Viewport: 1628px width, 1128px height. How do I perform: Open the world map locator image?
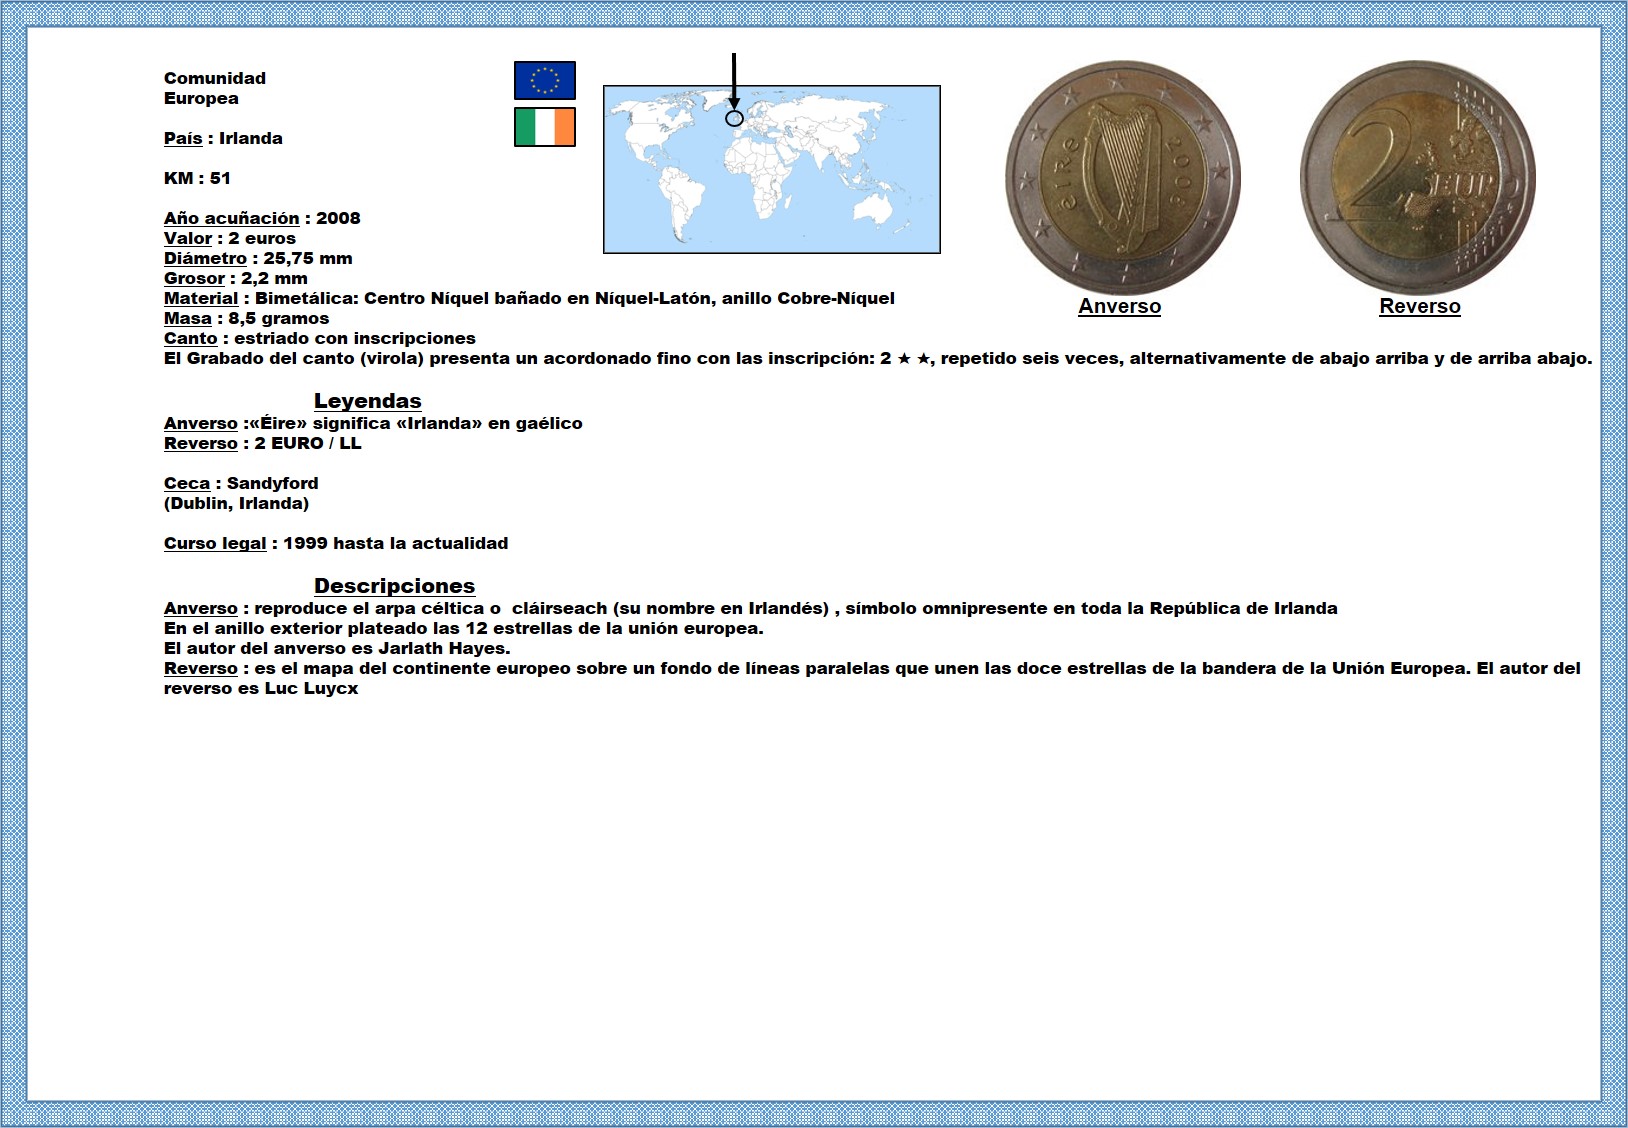tap(772, 169)
